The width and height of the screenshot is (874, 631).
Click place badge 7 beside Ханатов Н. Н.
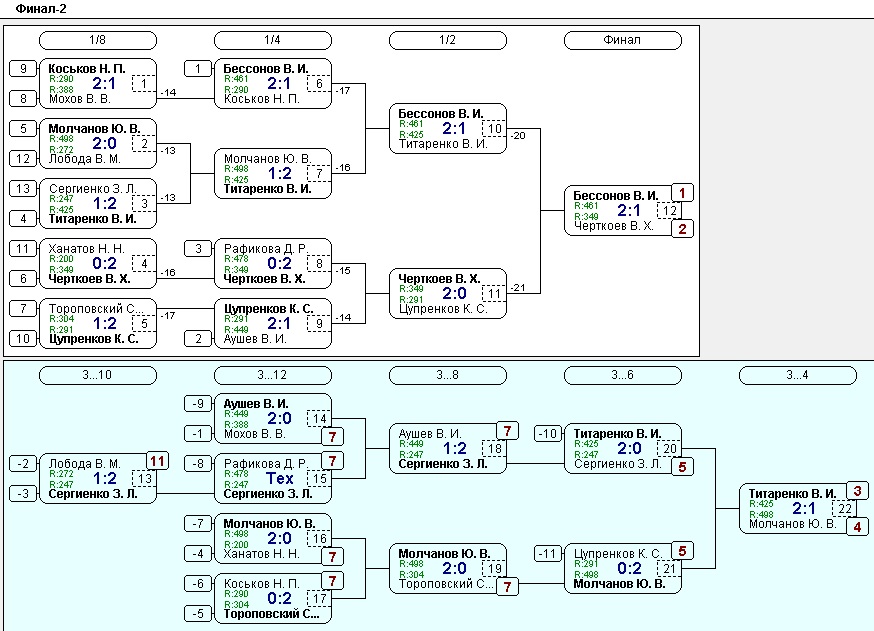click(332, 556)
